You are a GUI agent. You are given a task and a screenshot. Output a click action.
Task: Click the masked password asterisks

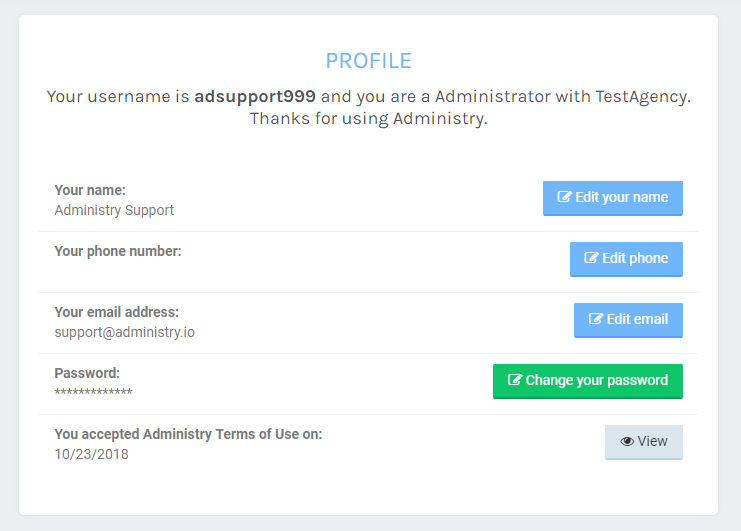[93, 393]
